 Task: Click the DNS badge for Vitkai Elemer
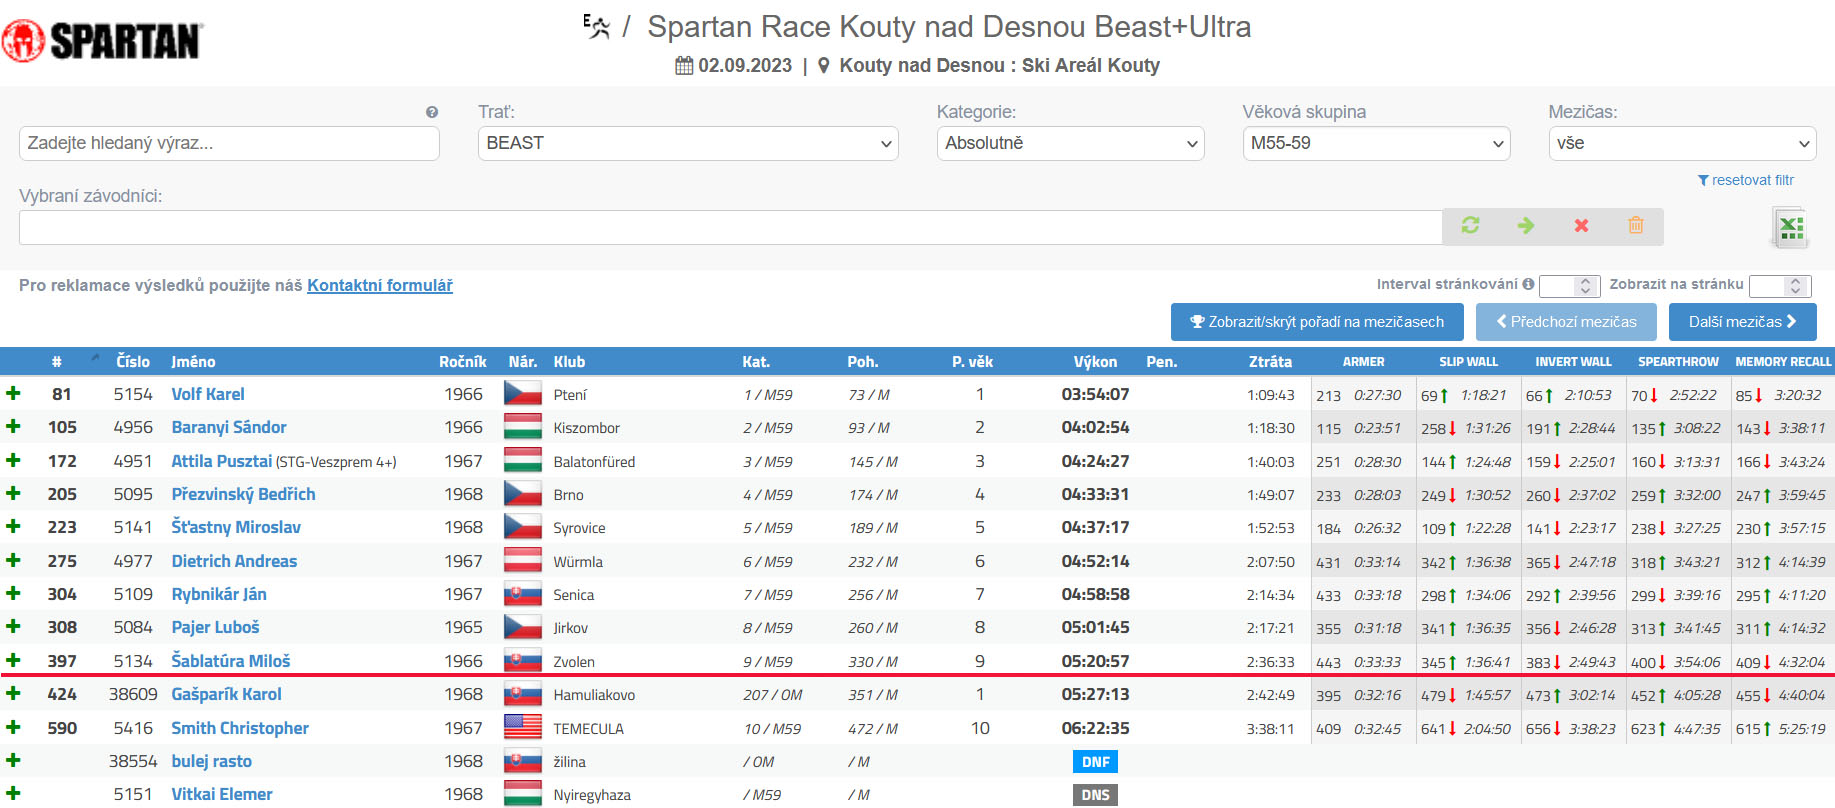[x=1095, y=795]
